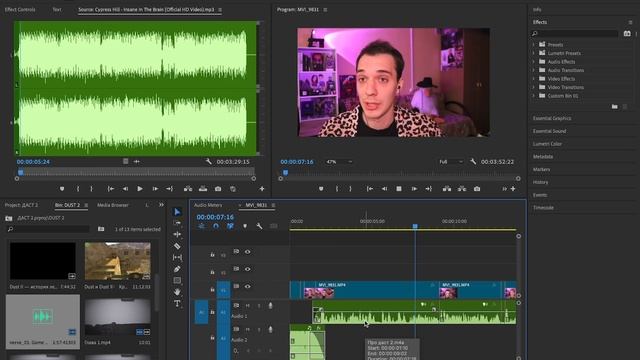Viewport: 640px width, 360px height.
Task: Open Program monitor settings wrench
Action: 473,162
